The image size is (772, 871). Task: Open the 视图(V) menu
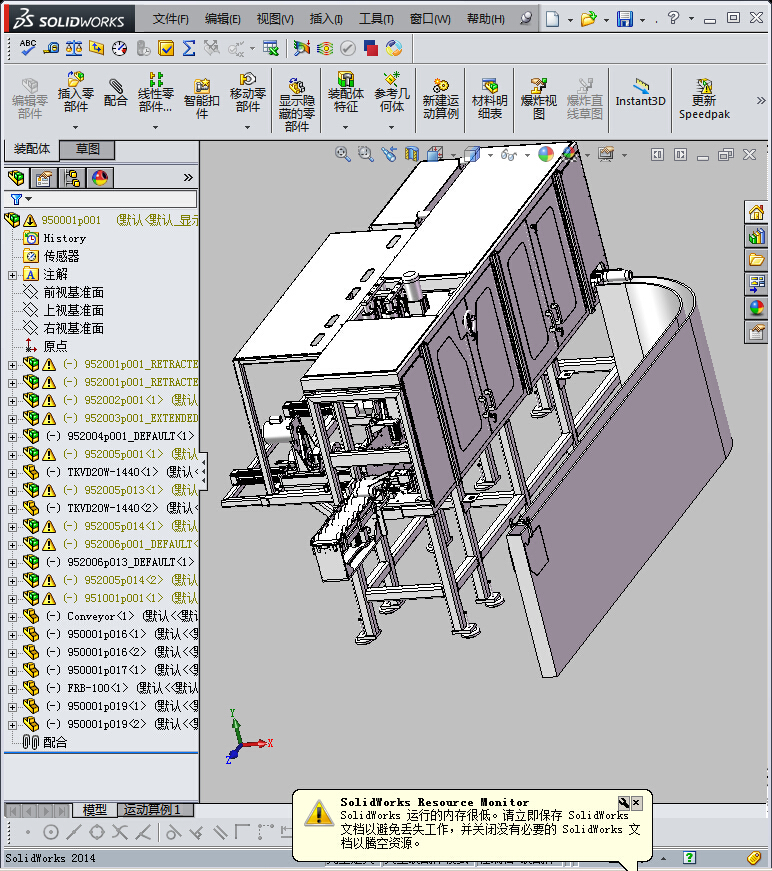(275, 19)
